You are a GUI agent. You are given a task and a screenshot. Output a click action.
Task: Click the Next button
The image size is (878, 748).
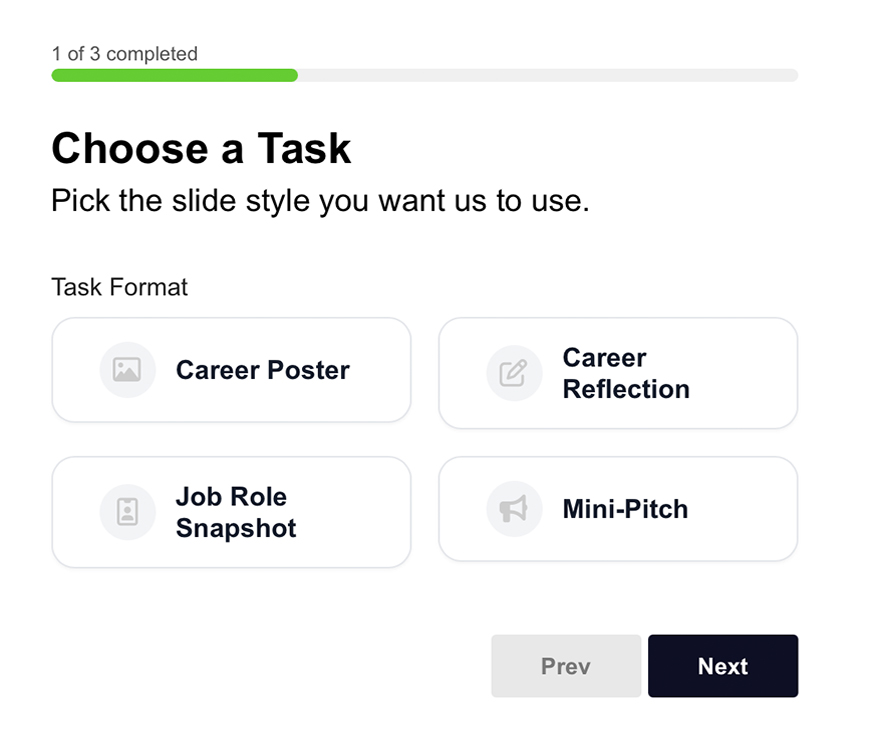(x=723, y=666)
